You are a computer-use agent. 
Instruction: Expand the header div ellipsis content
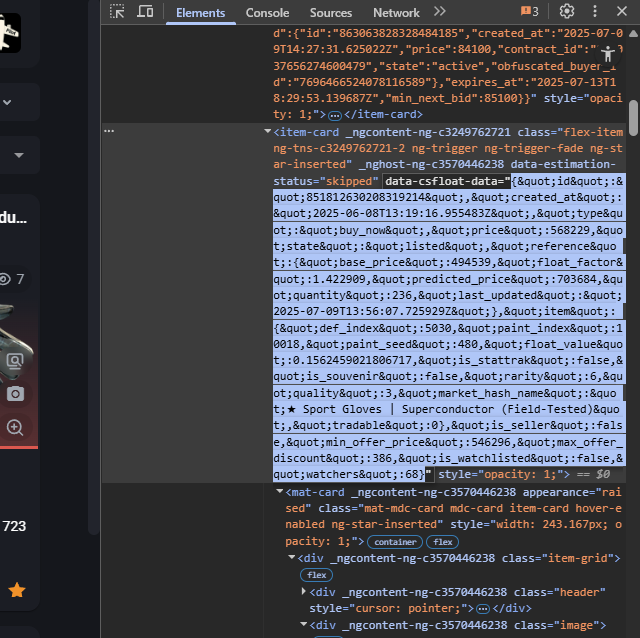pos(483,609)
